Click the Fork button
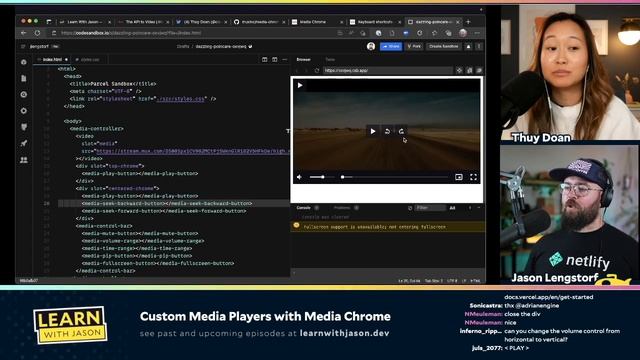 414,47
